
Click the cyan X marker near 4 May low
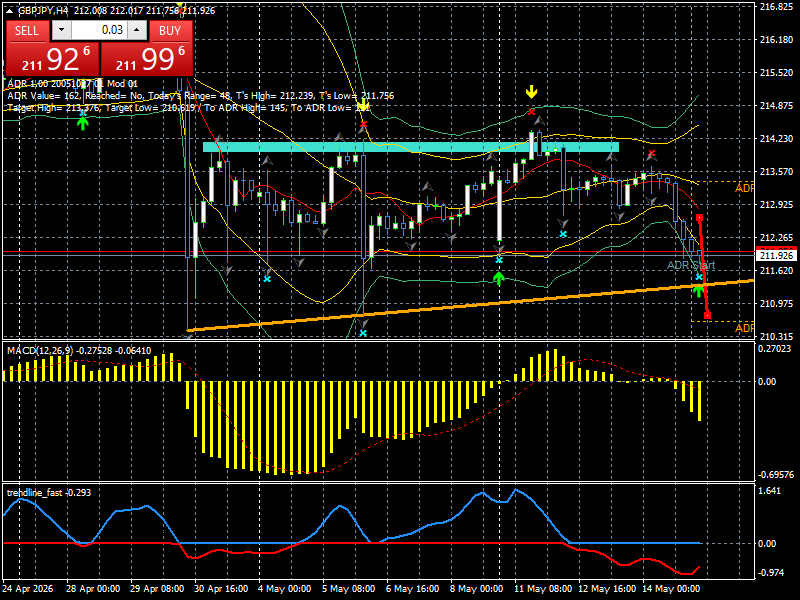(267, 279)
